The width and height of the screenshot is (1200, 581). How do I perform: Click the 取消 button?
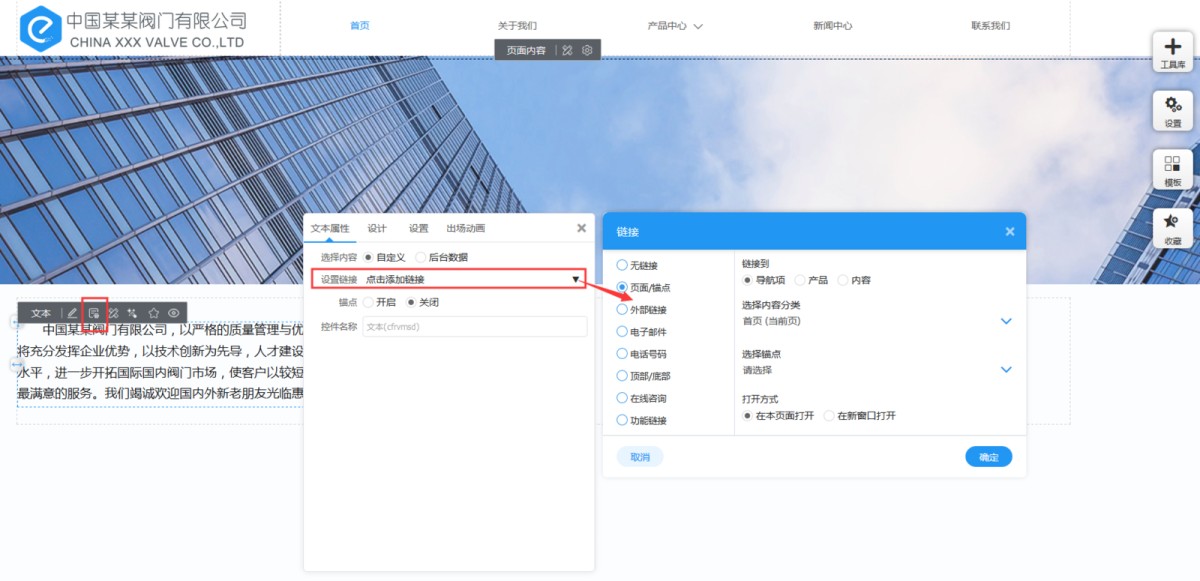coord(640,457)
